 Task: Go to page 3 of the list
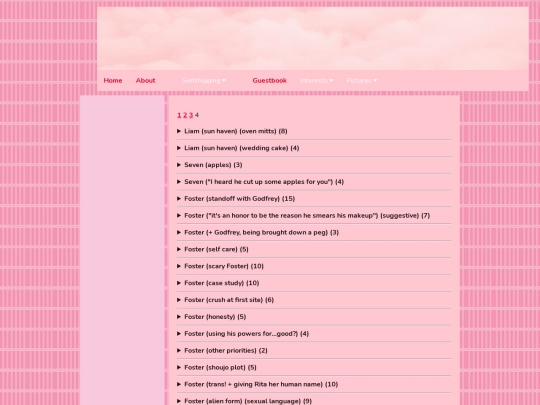click(191, 115)
